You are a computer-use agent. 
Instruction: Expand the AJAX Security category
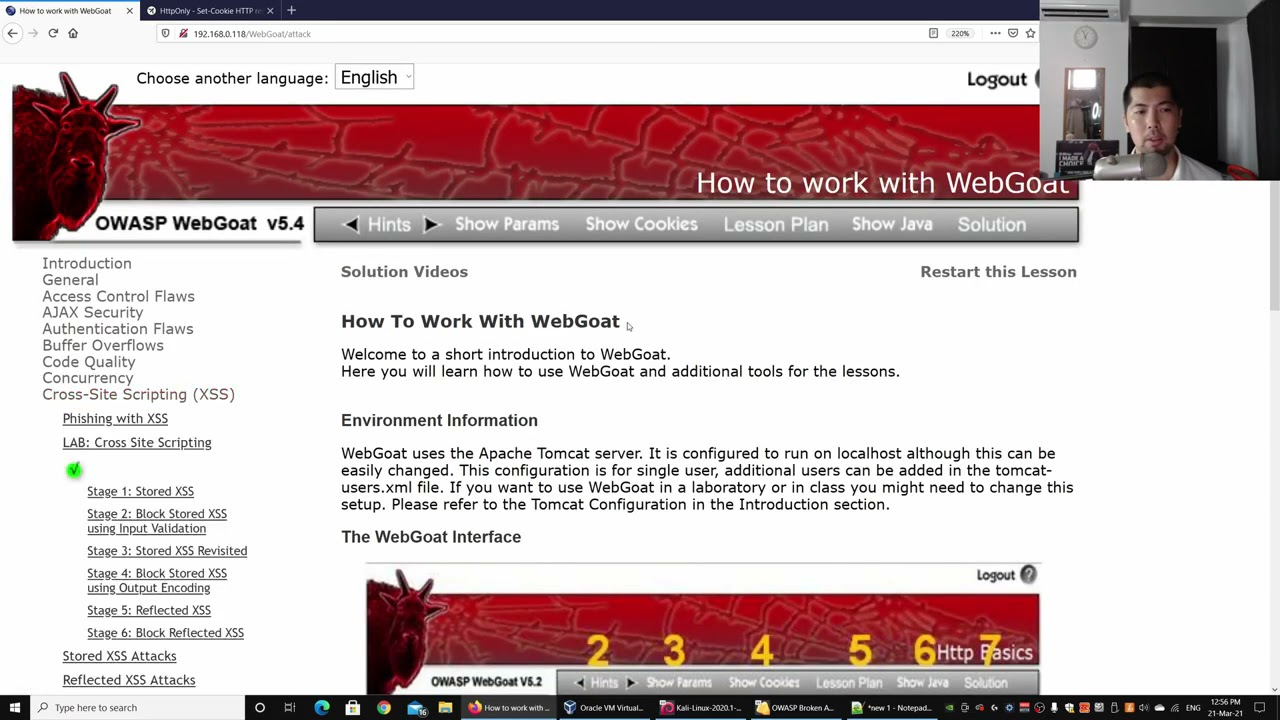click(92, 312)
